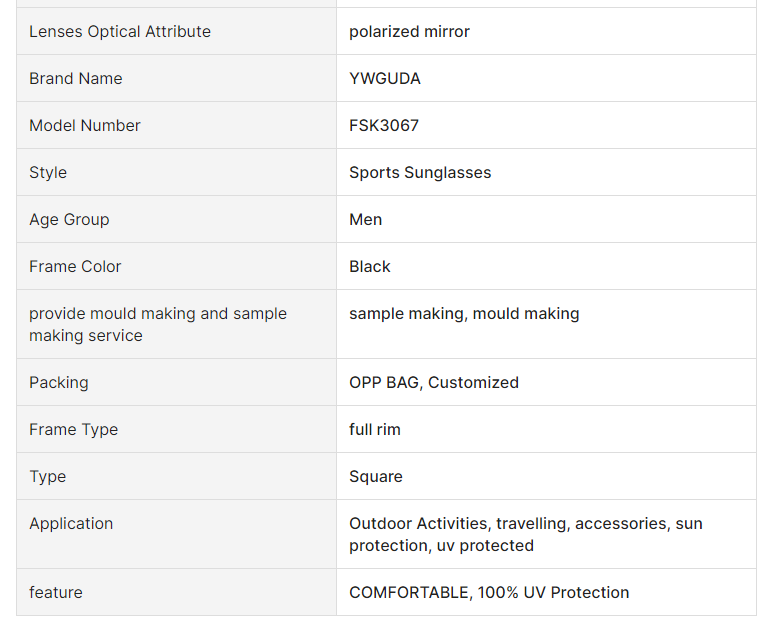The width and height of the screenshot is (758, 626).
Task: Click the 'provide mould making' service label
Action: [158, 324]
